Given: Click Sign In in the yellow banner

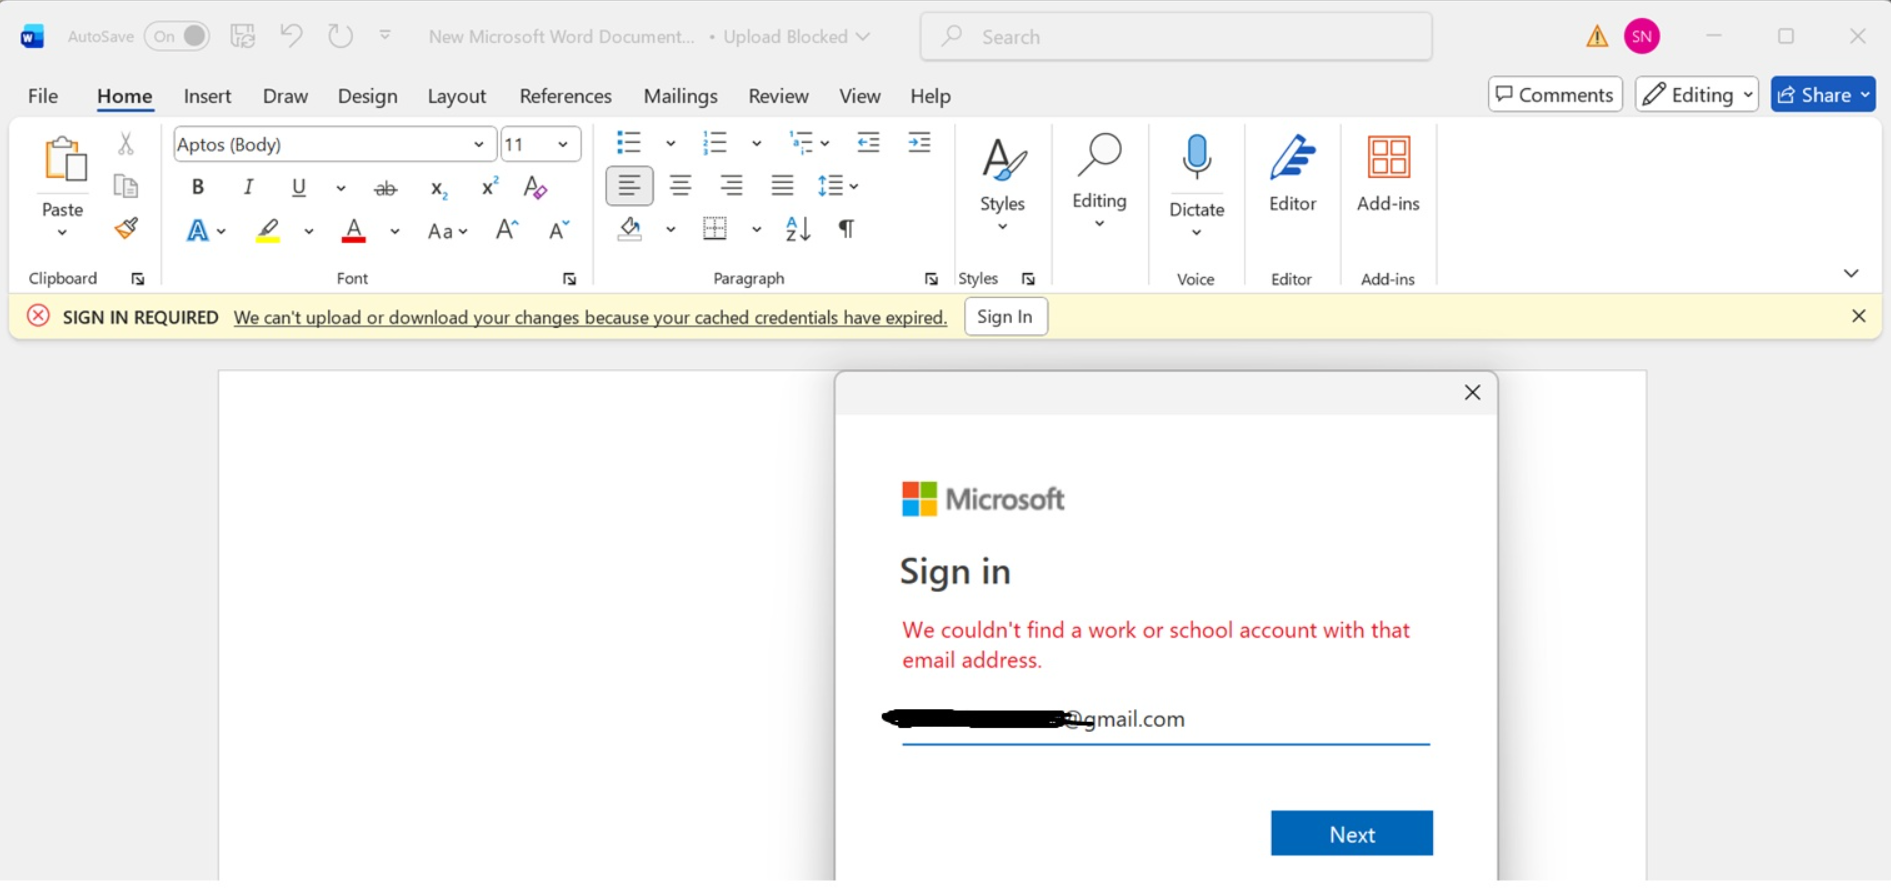Looking at the screenshot, I should [x=1005, y=317].
